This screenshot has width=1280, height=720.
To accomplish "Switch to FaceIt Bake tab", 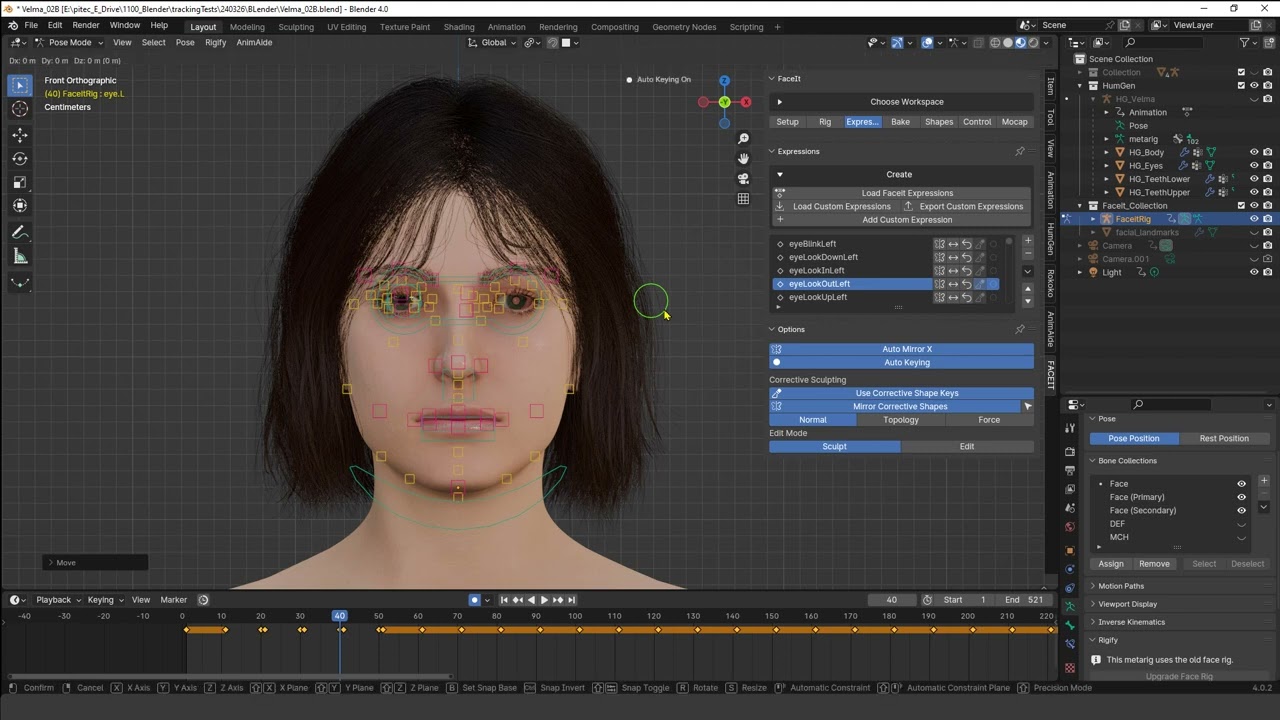I will pos(900,122).
